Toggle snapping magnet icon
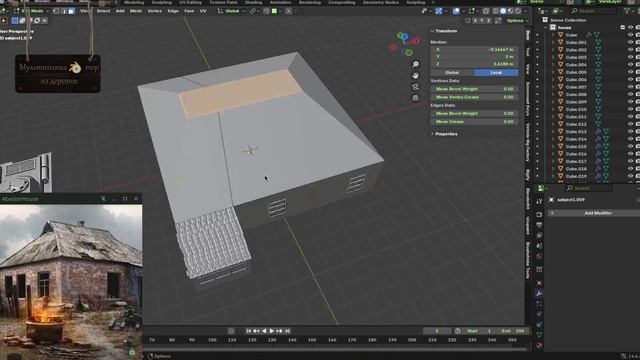Image resolution: width=640 pixels, height=360 pixels. 266,11
